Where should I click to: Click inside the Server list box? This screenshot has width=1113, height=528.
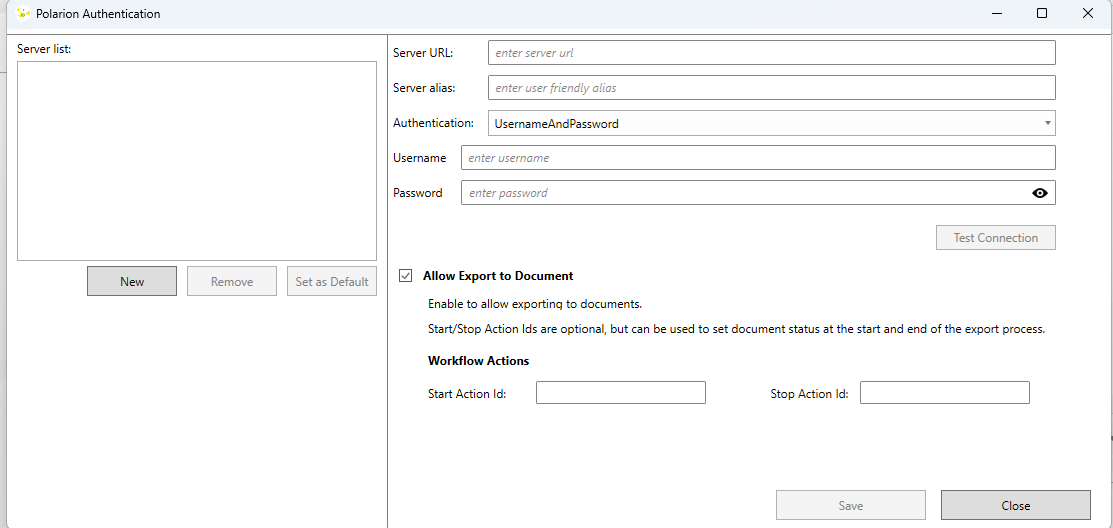click(197, 161)
